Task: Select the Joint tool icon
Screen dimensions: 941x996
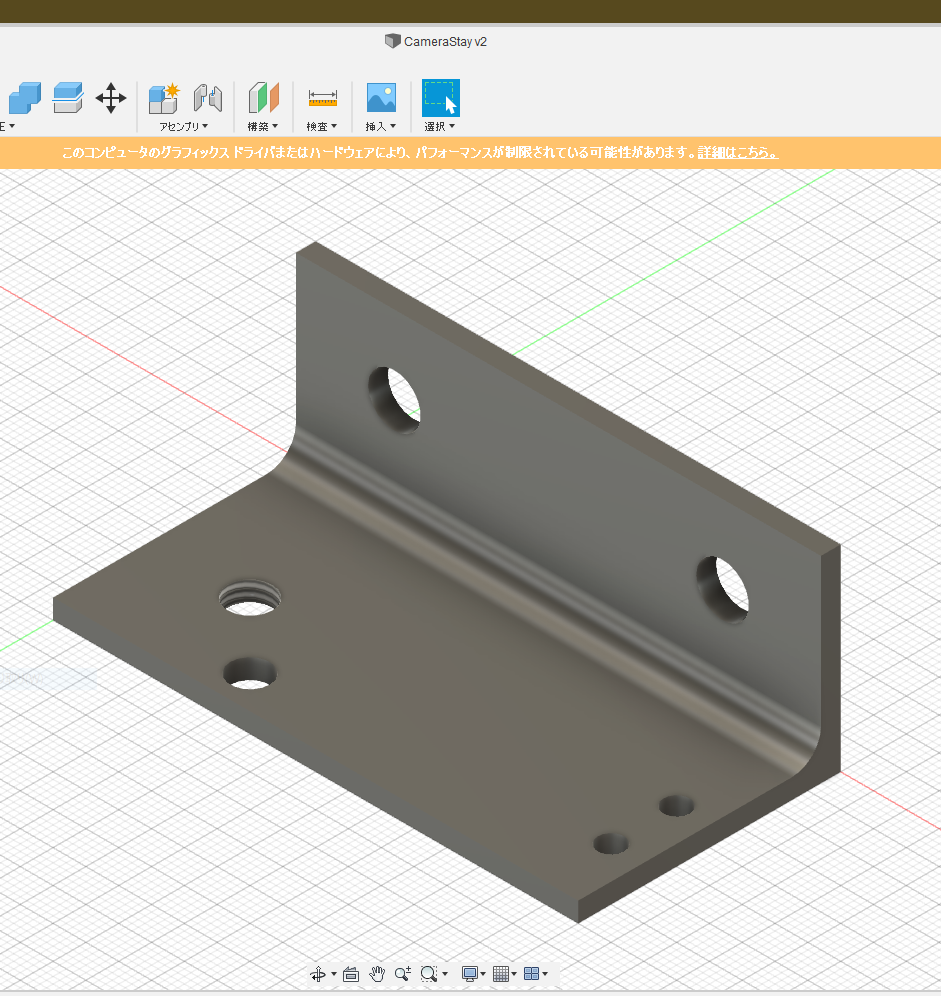Action: coord(207,98)
